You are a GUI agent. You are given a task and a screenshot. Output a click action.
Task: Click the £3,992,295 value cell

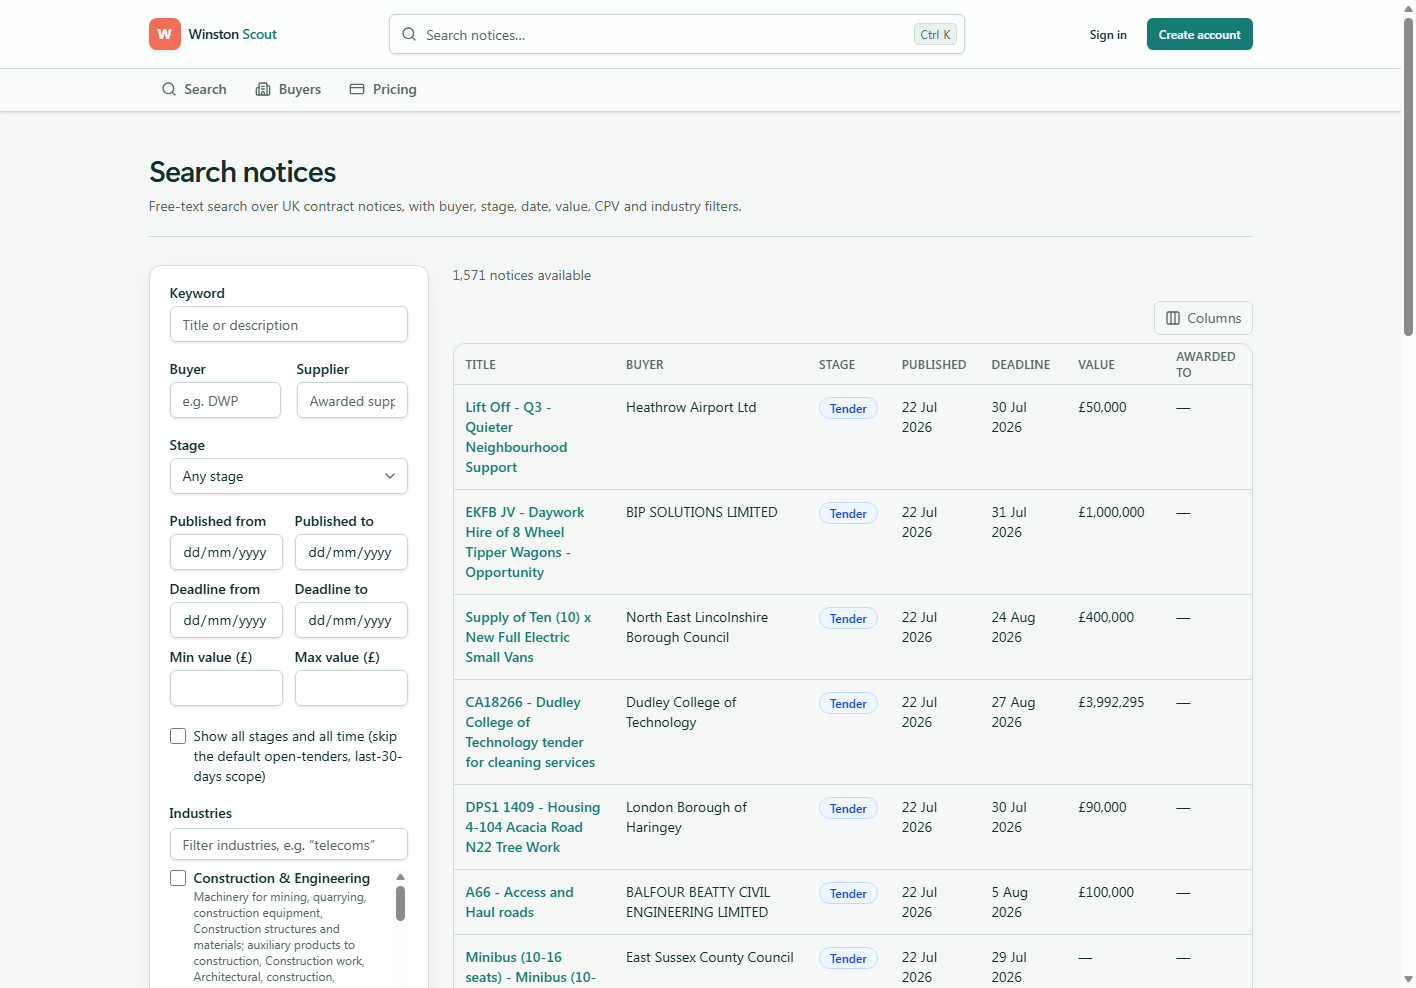(1111, 702)
